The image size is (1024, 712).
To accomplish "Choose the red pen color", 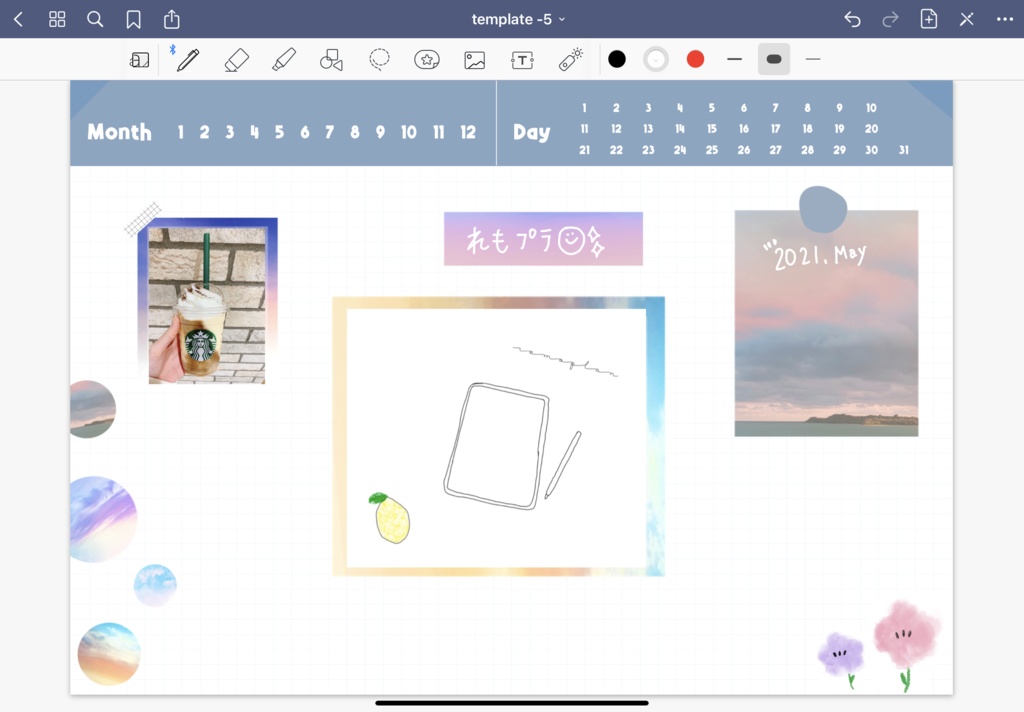I will (x=696, y=59).
